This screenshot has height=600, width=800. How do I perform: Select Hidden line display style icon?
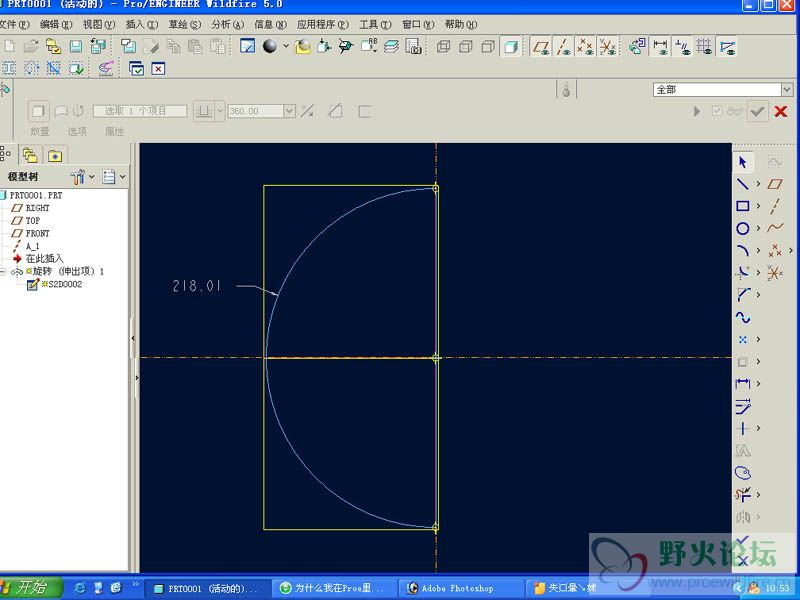click(x=466, y=47)
